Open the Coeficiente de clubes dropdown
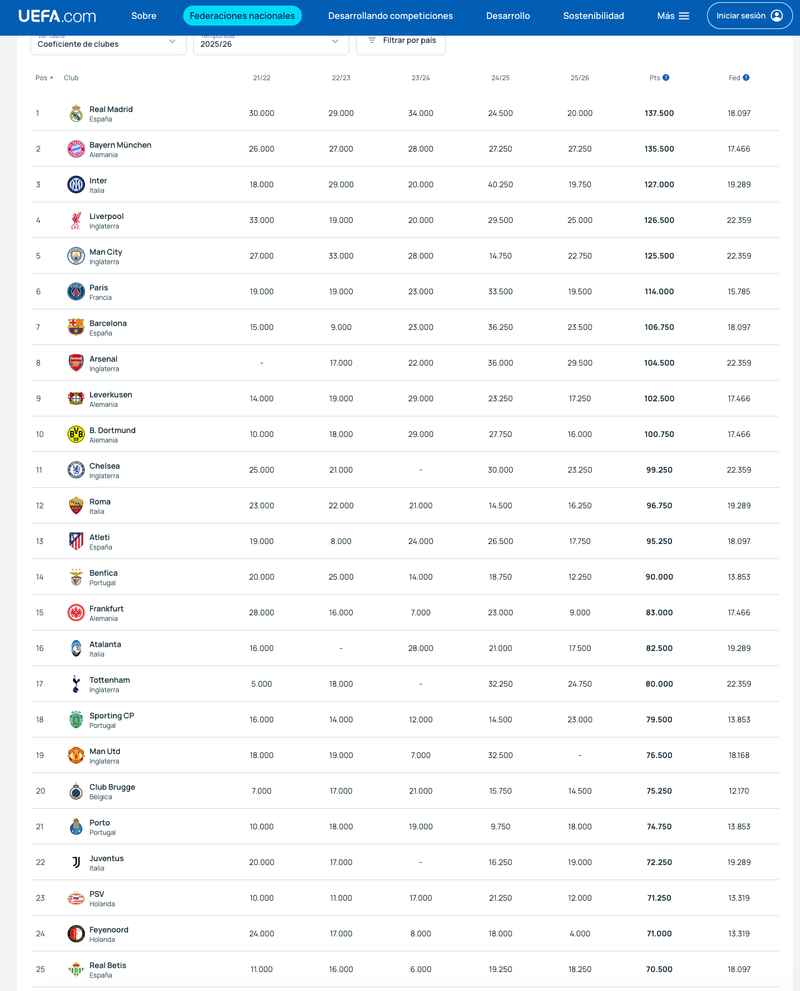Viewport: 800px width, 991px height. pyautogui.click(x=108, y=41)
